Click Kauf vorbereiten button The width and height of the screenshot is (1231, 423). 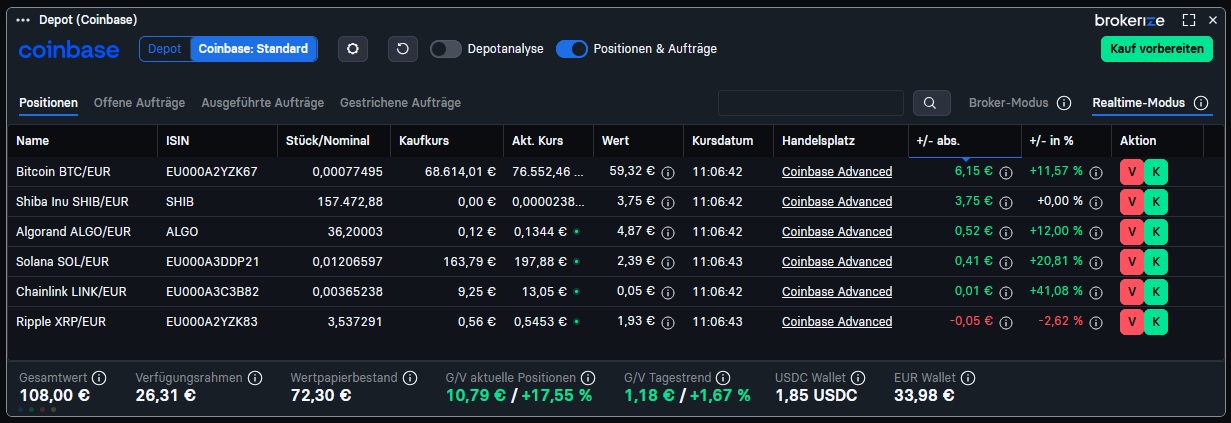pyautogui.click(x=1157, y=49)
